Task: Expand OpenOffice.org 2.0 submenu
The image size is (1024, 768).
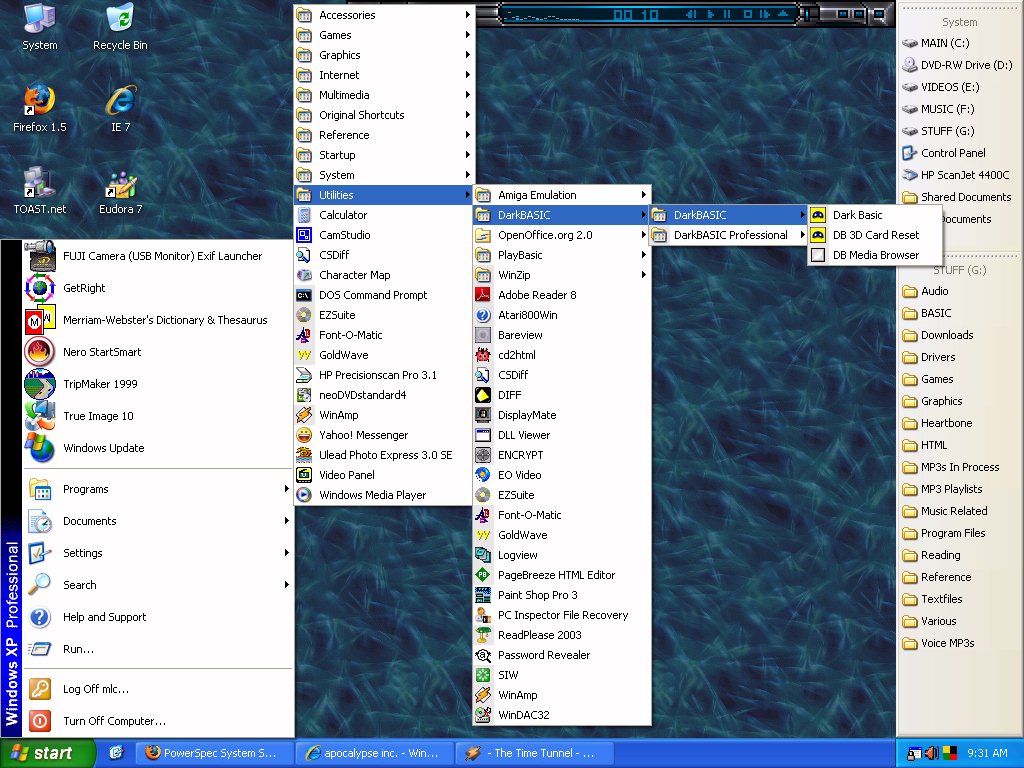Action: click(x=562, y=235)
